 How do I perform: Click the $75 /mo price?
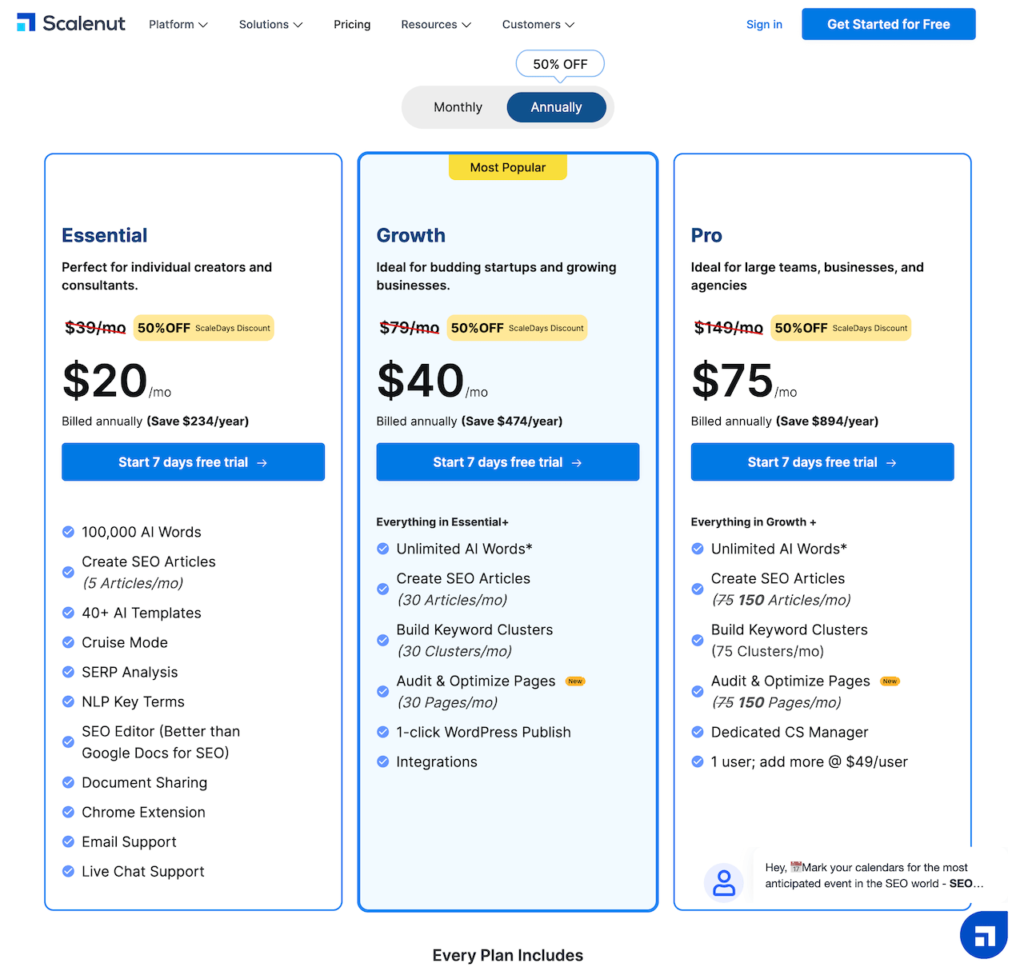[744, 381]
